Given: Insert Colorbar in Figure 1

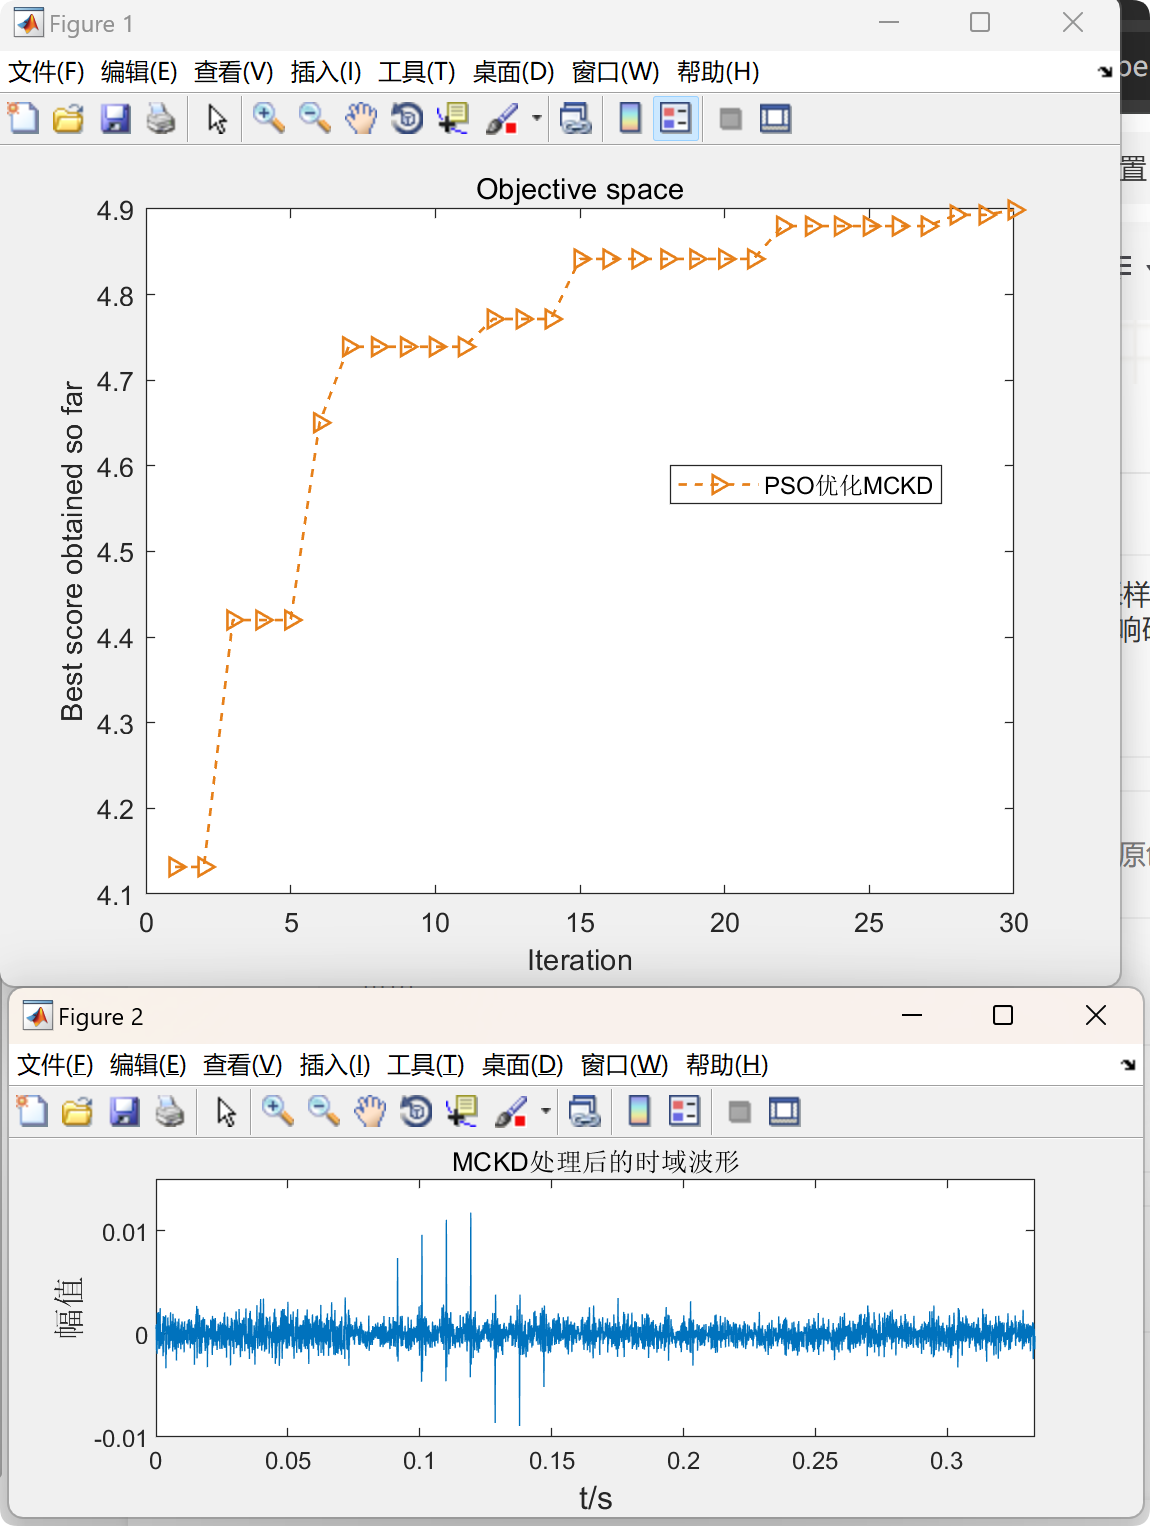Looking at the screenshot, I should (x=630, y=118).
